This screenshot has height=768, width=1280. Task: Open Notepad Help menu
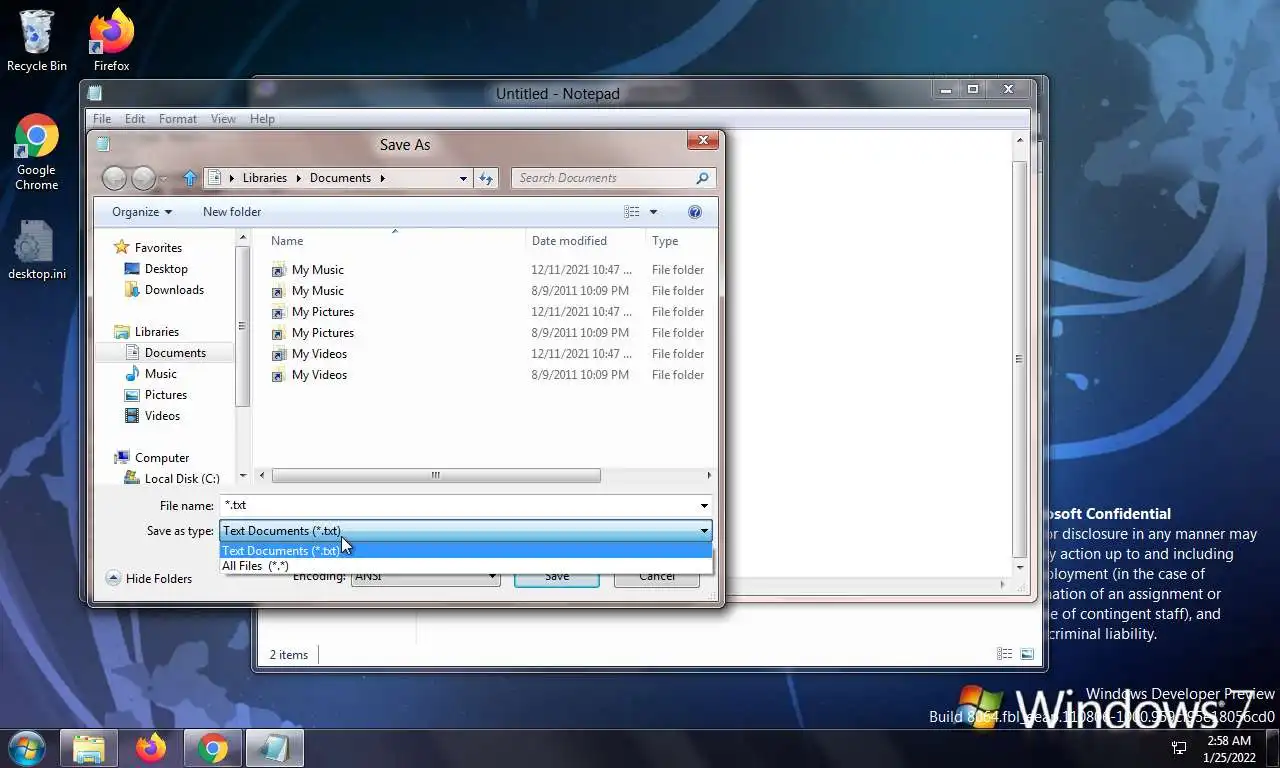[262, 119]
